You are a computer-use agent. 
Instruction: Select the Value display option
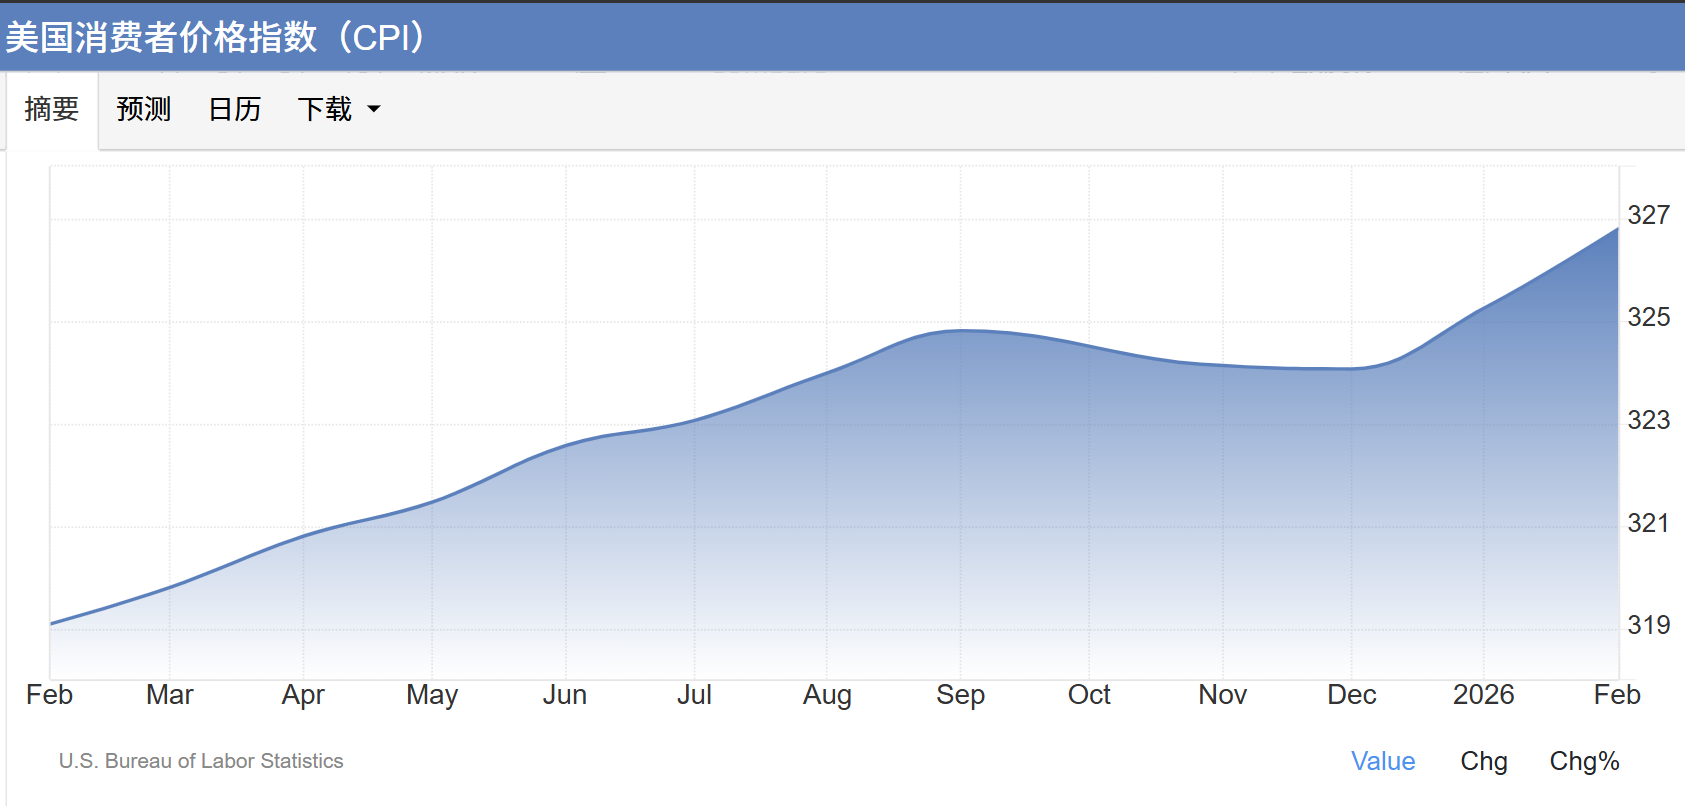coord(1382,761)
